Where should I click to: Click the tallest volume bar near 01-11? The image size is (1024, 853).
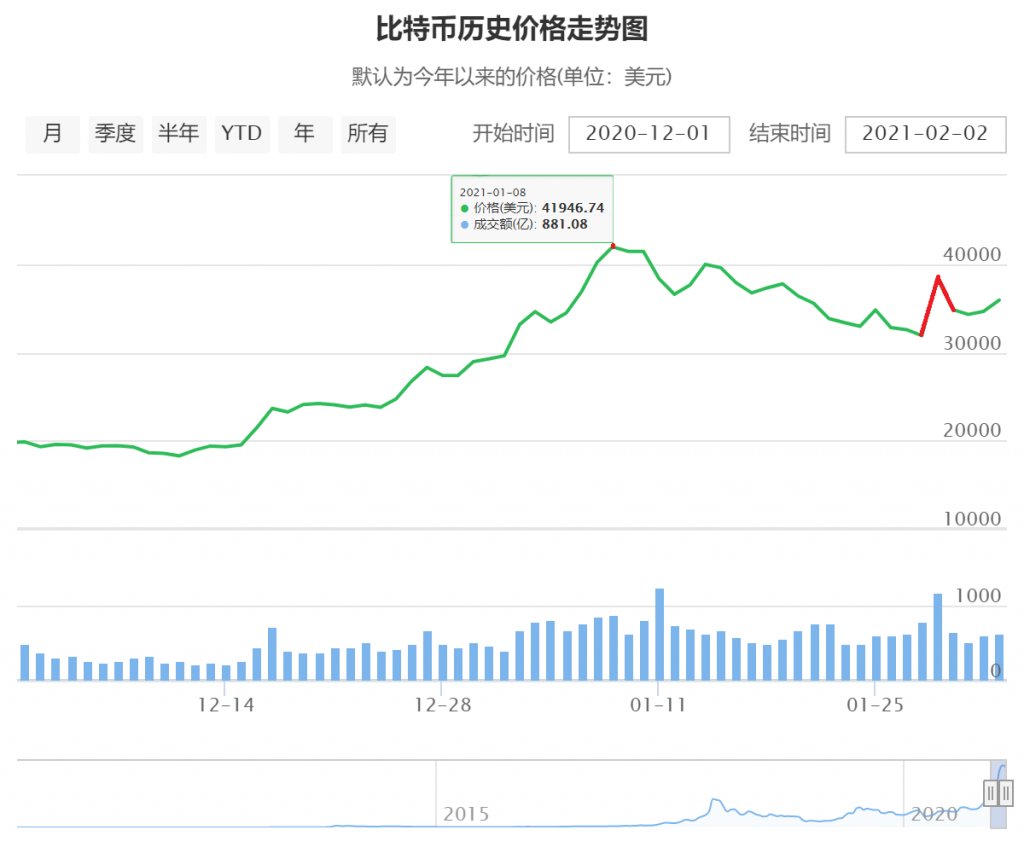click(x=660, y=634)
